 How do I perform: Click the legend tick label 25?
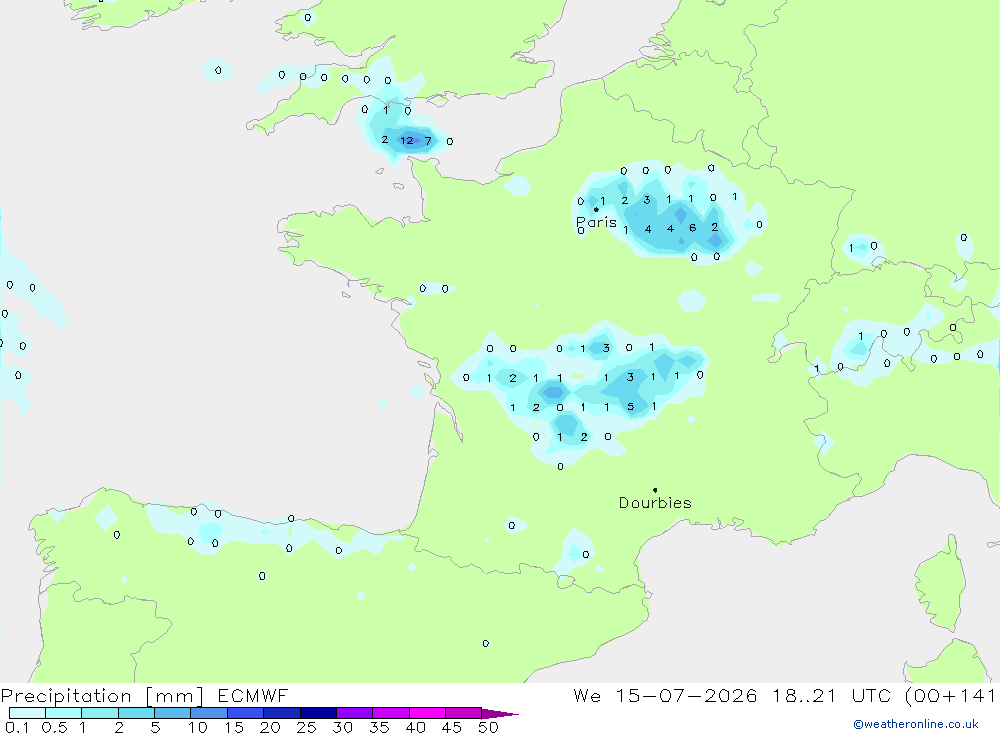(306, 727)
